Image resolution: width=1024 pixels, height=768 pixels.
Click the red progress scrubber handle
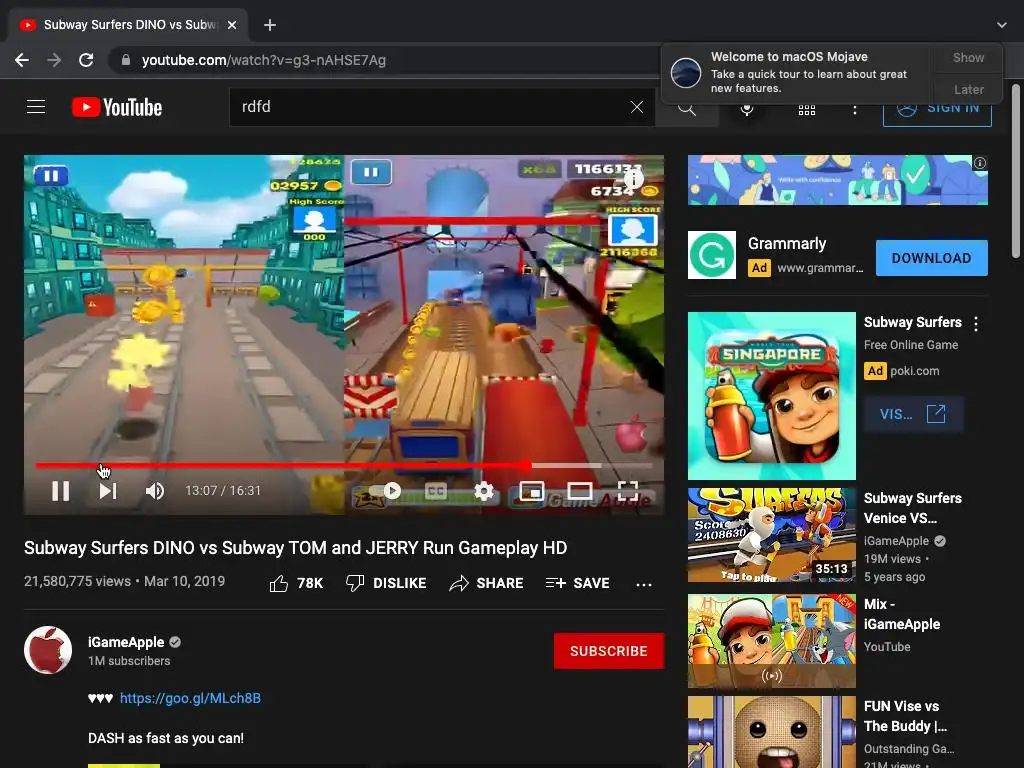click(526, 466)
